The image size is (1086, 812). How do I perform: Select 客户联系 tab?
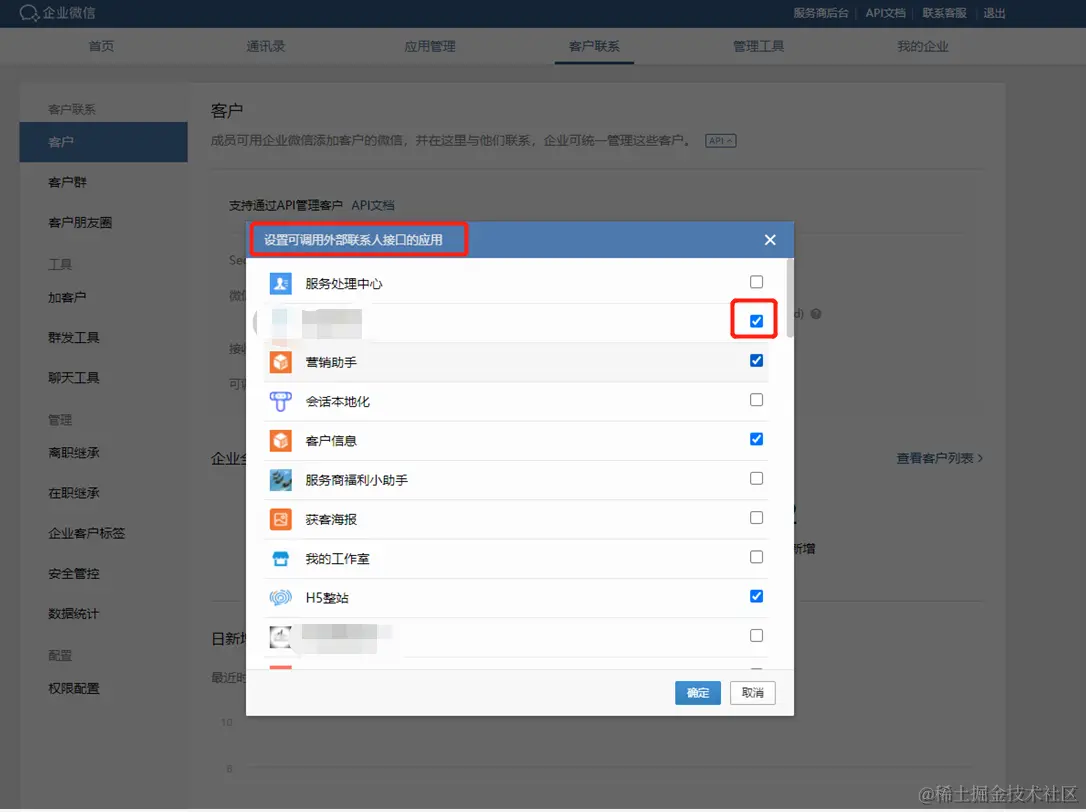coord(594,46)
